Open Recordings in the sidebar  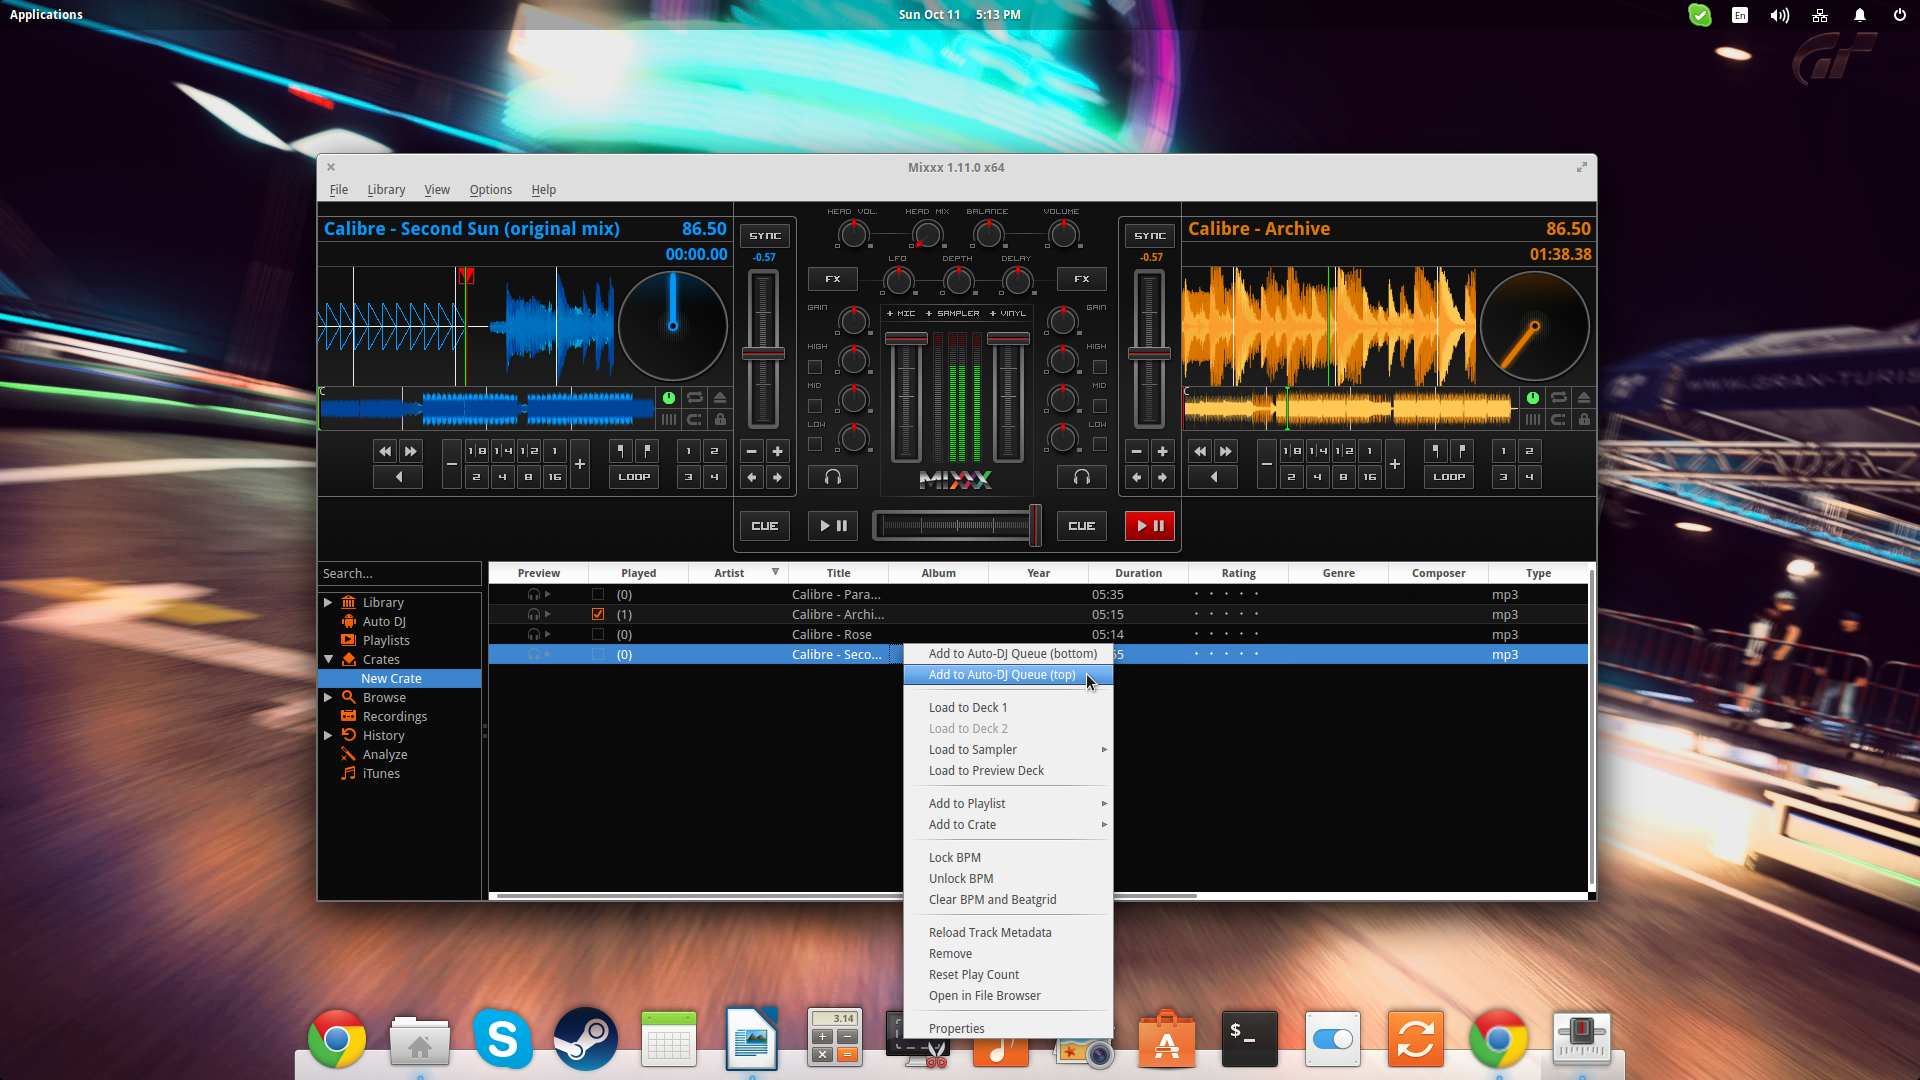tap(395, 716)
